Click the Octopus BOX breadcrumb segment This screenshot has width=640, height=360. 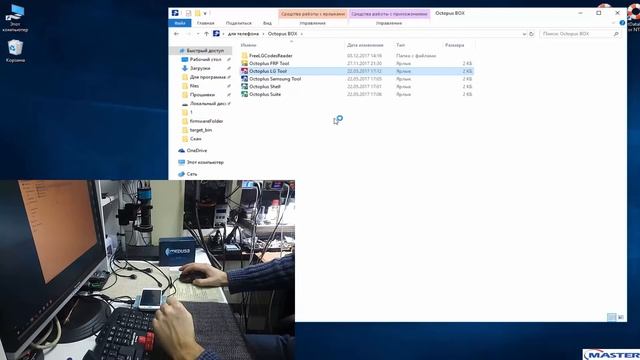(282, 34)
